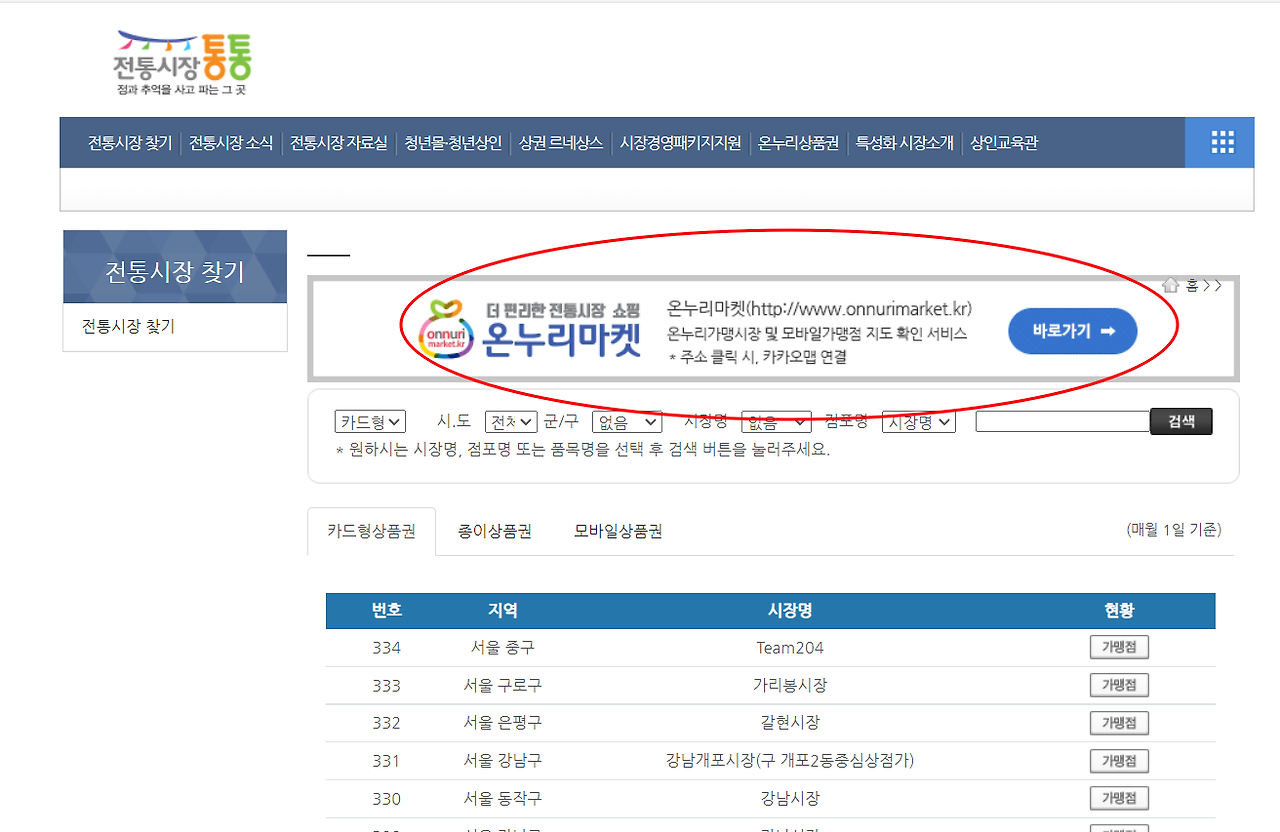Open 시장경영패키지지원 menu

(681, 143)
